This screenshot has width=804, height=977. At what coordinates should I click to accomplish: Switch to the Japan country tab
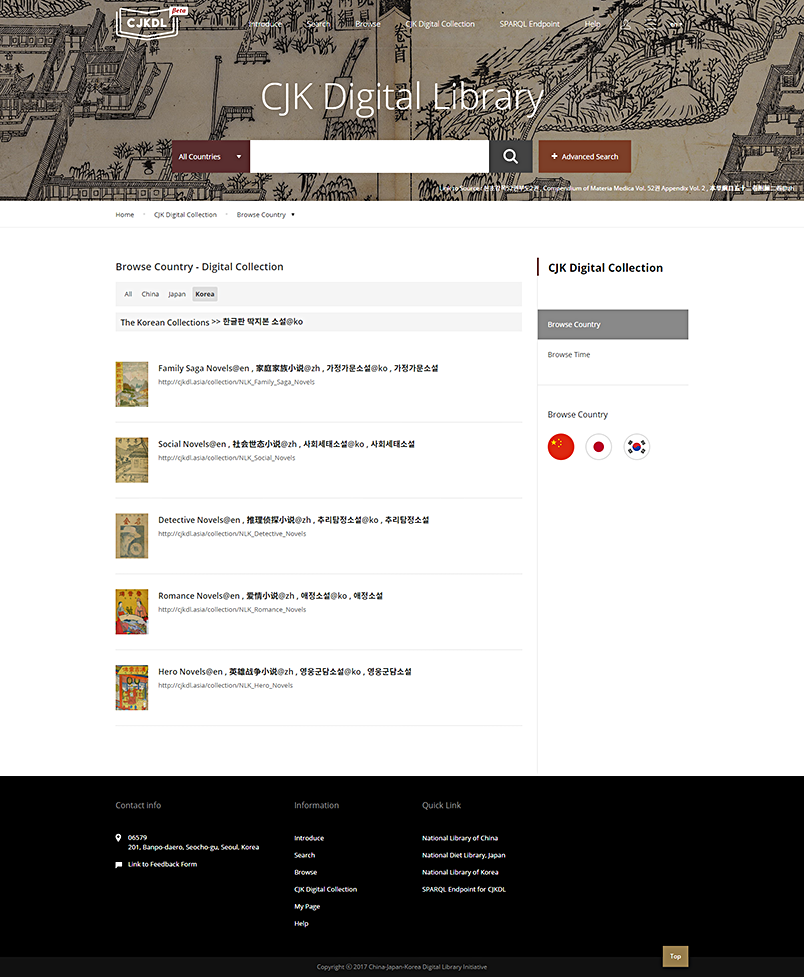177,294
